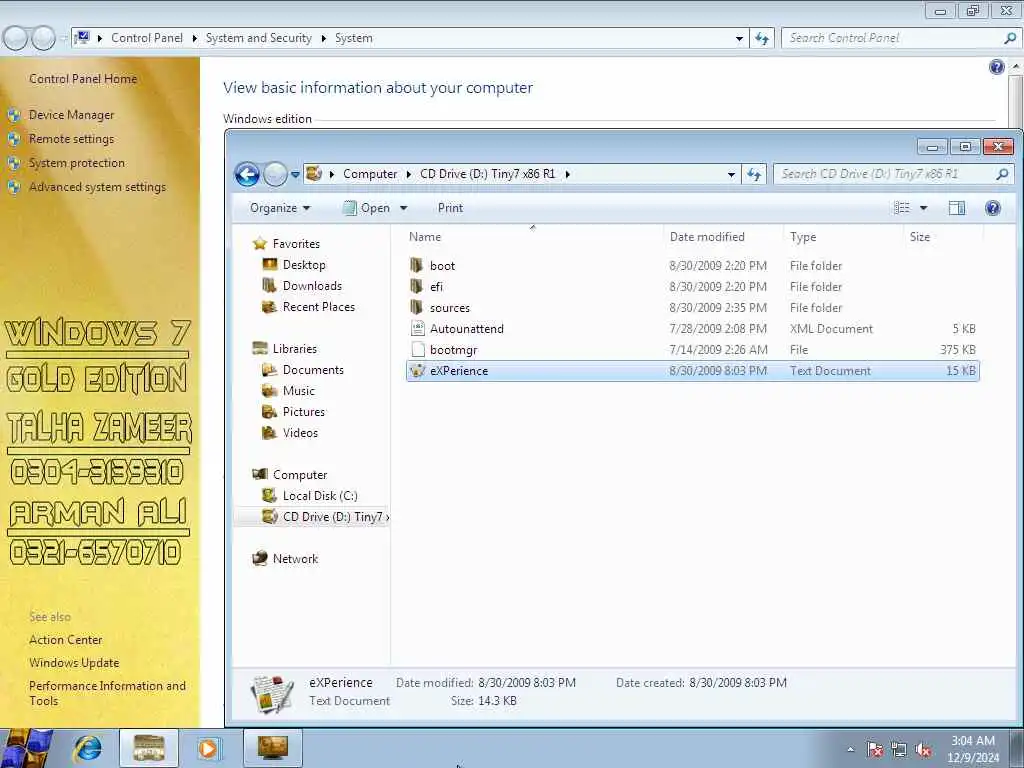Open Windows Update under See also
This screenshot has height=768, width=1024.
pyautogui.click(x=74, y=662)
